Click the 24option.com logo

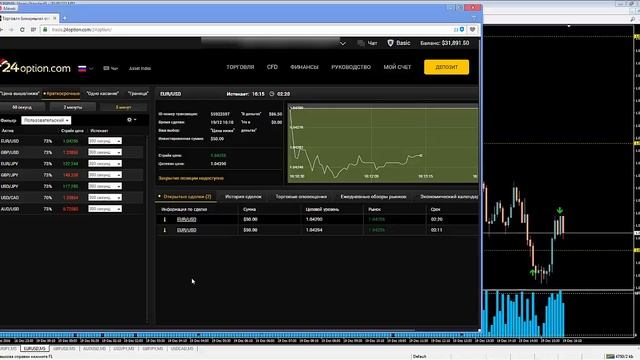pos(36,67)
